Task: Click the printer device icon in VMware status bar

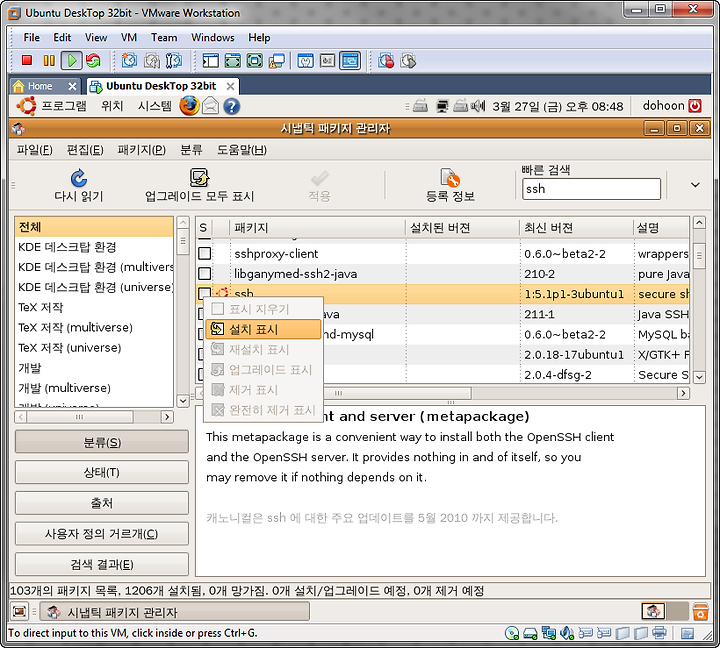Action: [x=659, y=633]
